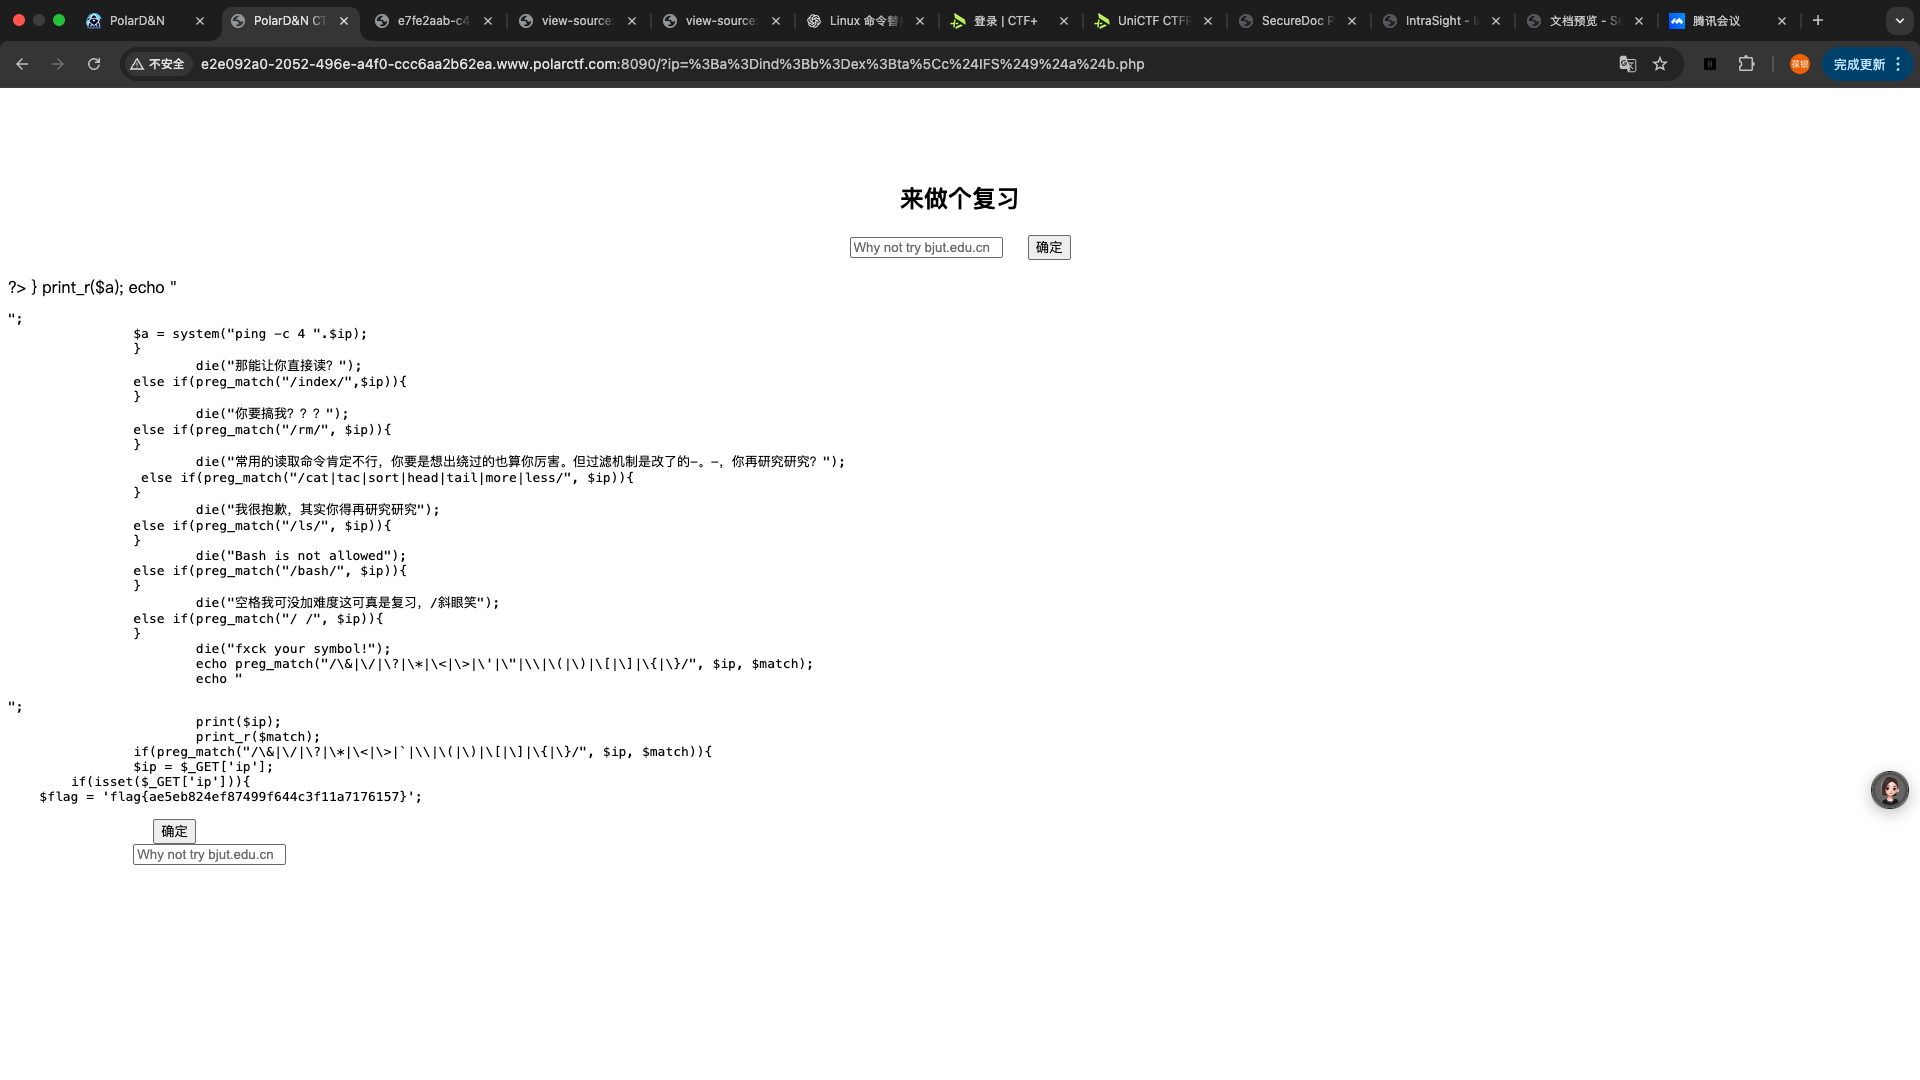Click the print_r($match) line
The image size is (1920, 1080).
[x=258, y=737]
